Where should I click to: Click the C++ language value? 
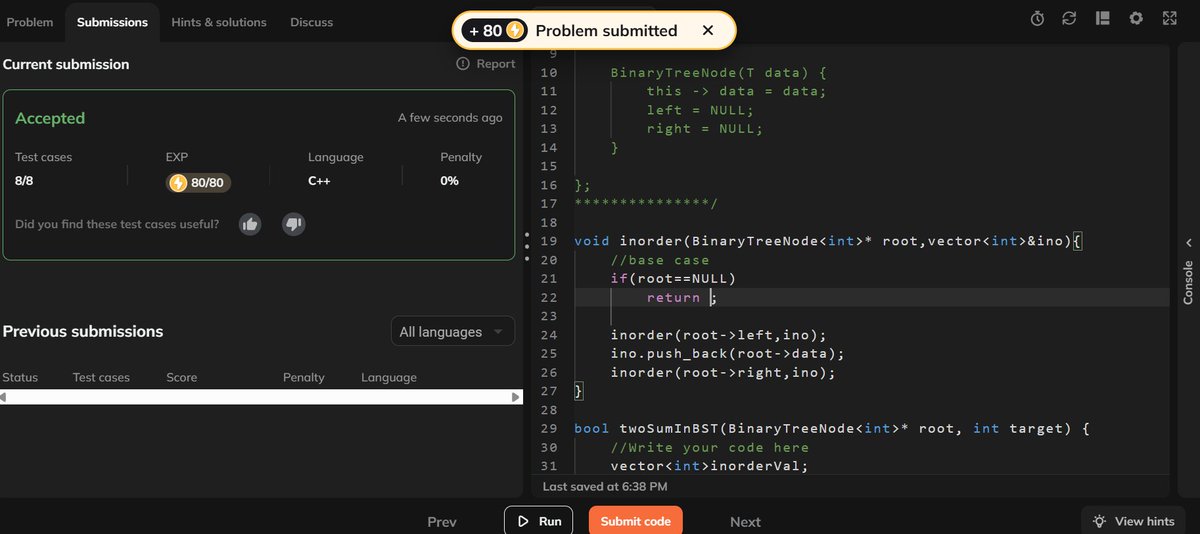click(319, 181)
